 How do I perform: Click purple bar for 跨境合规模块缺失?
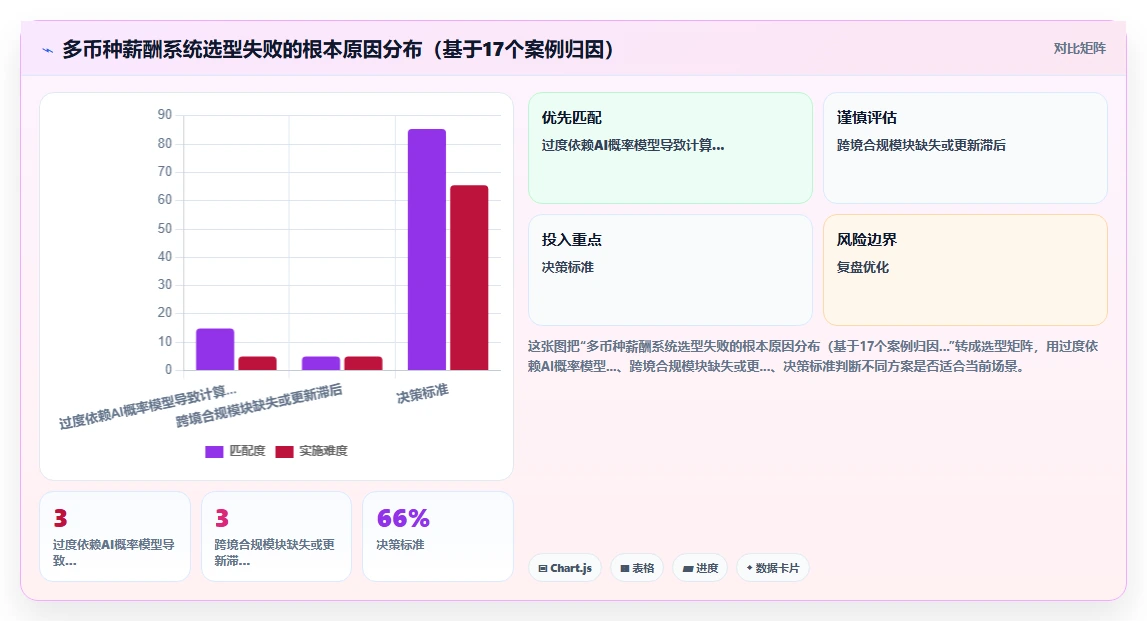point(321,364)
